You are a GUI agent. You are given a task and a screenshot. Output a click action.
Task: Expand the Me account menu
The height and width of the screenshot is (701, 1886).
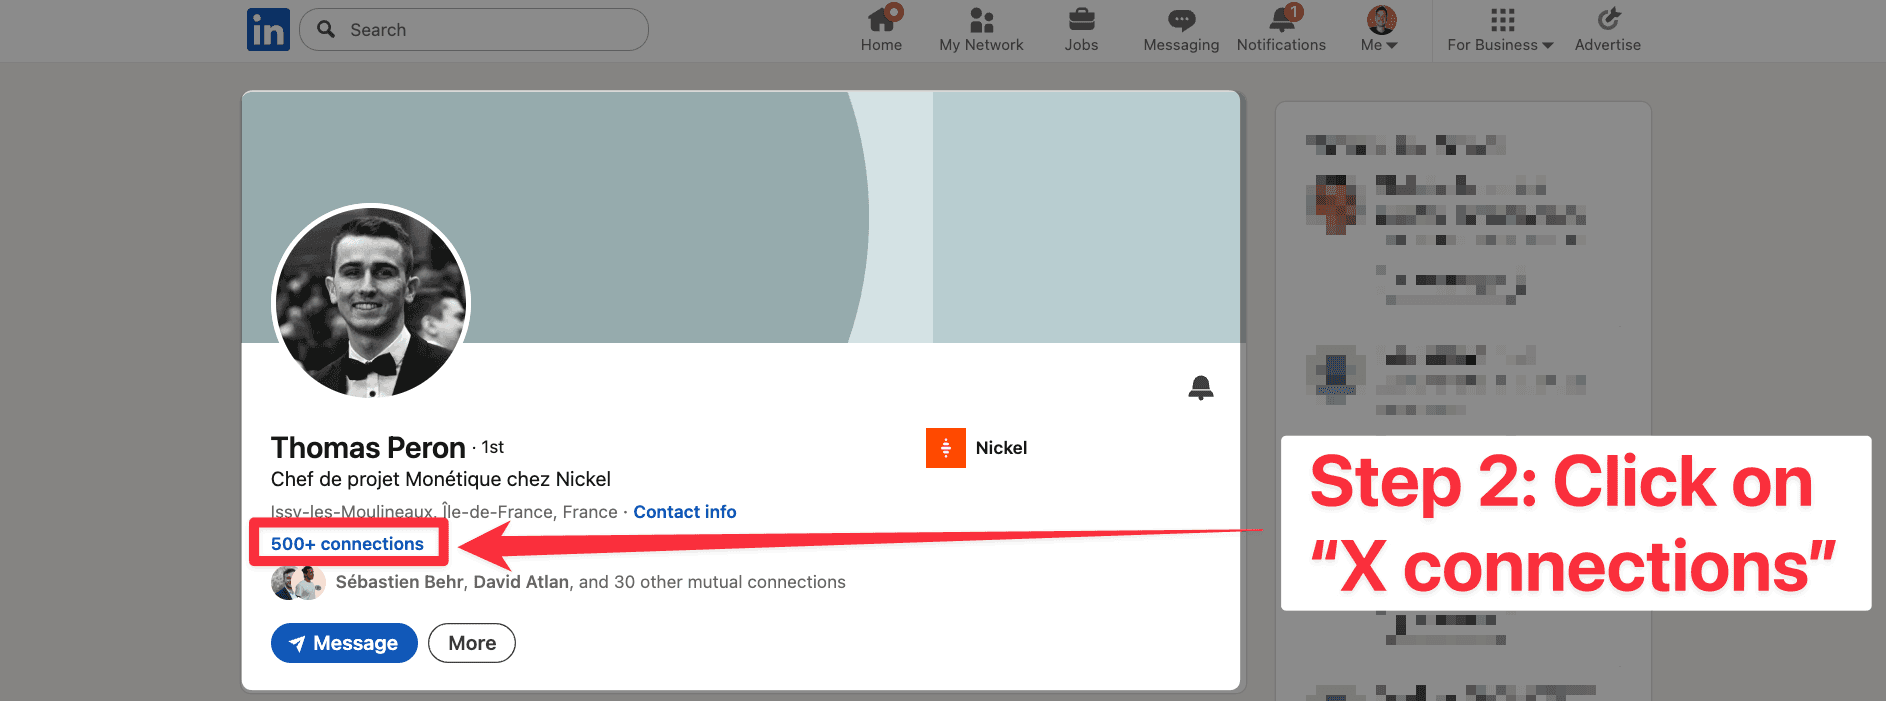tap(1380, 29)
